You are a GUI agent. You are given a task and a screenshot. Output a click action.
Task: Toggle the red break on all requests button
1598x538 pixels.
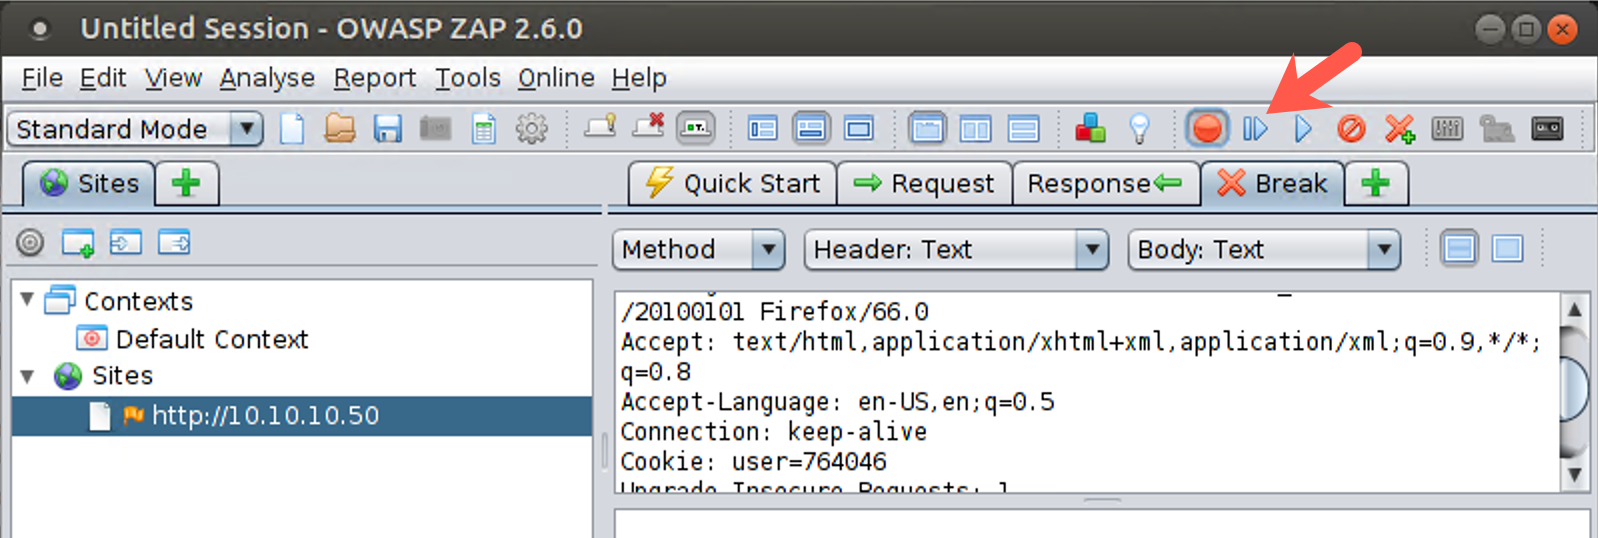(1207, 129)
